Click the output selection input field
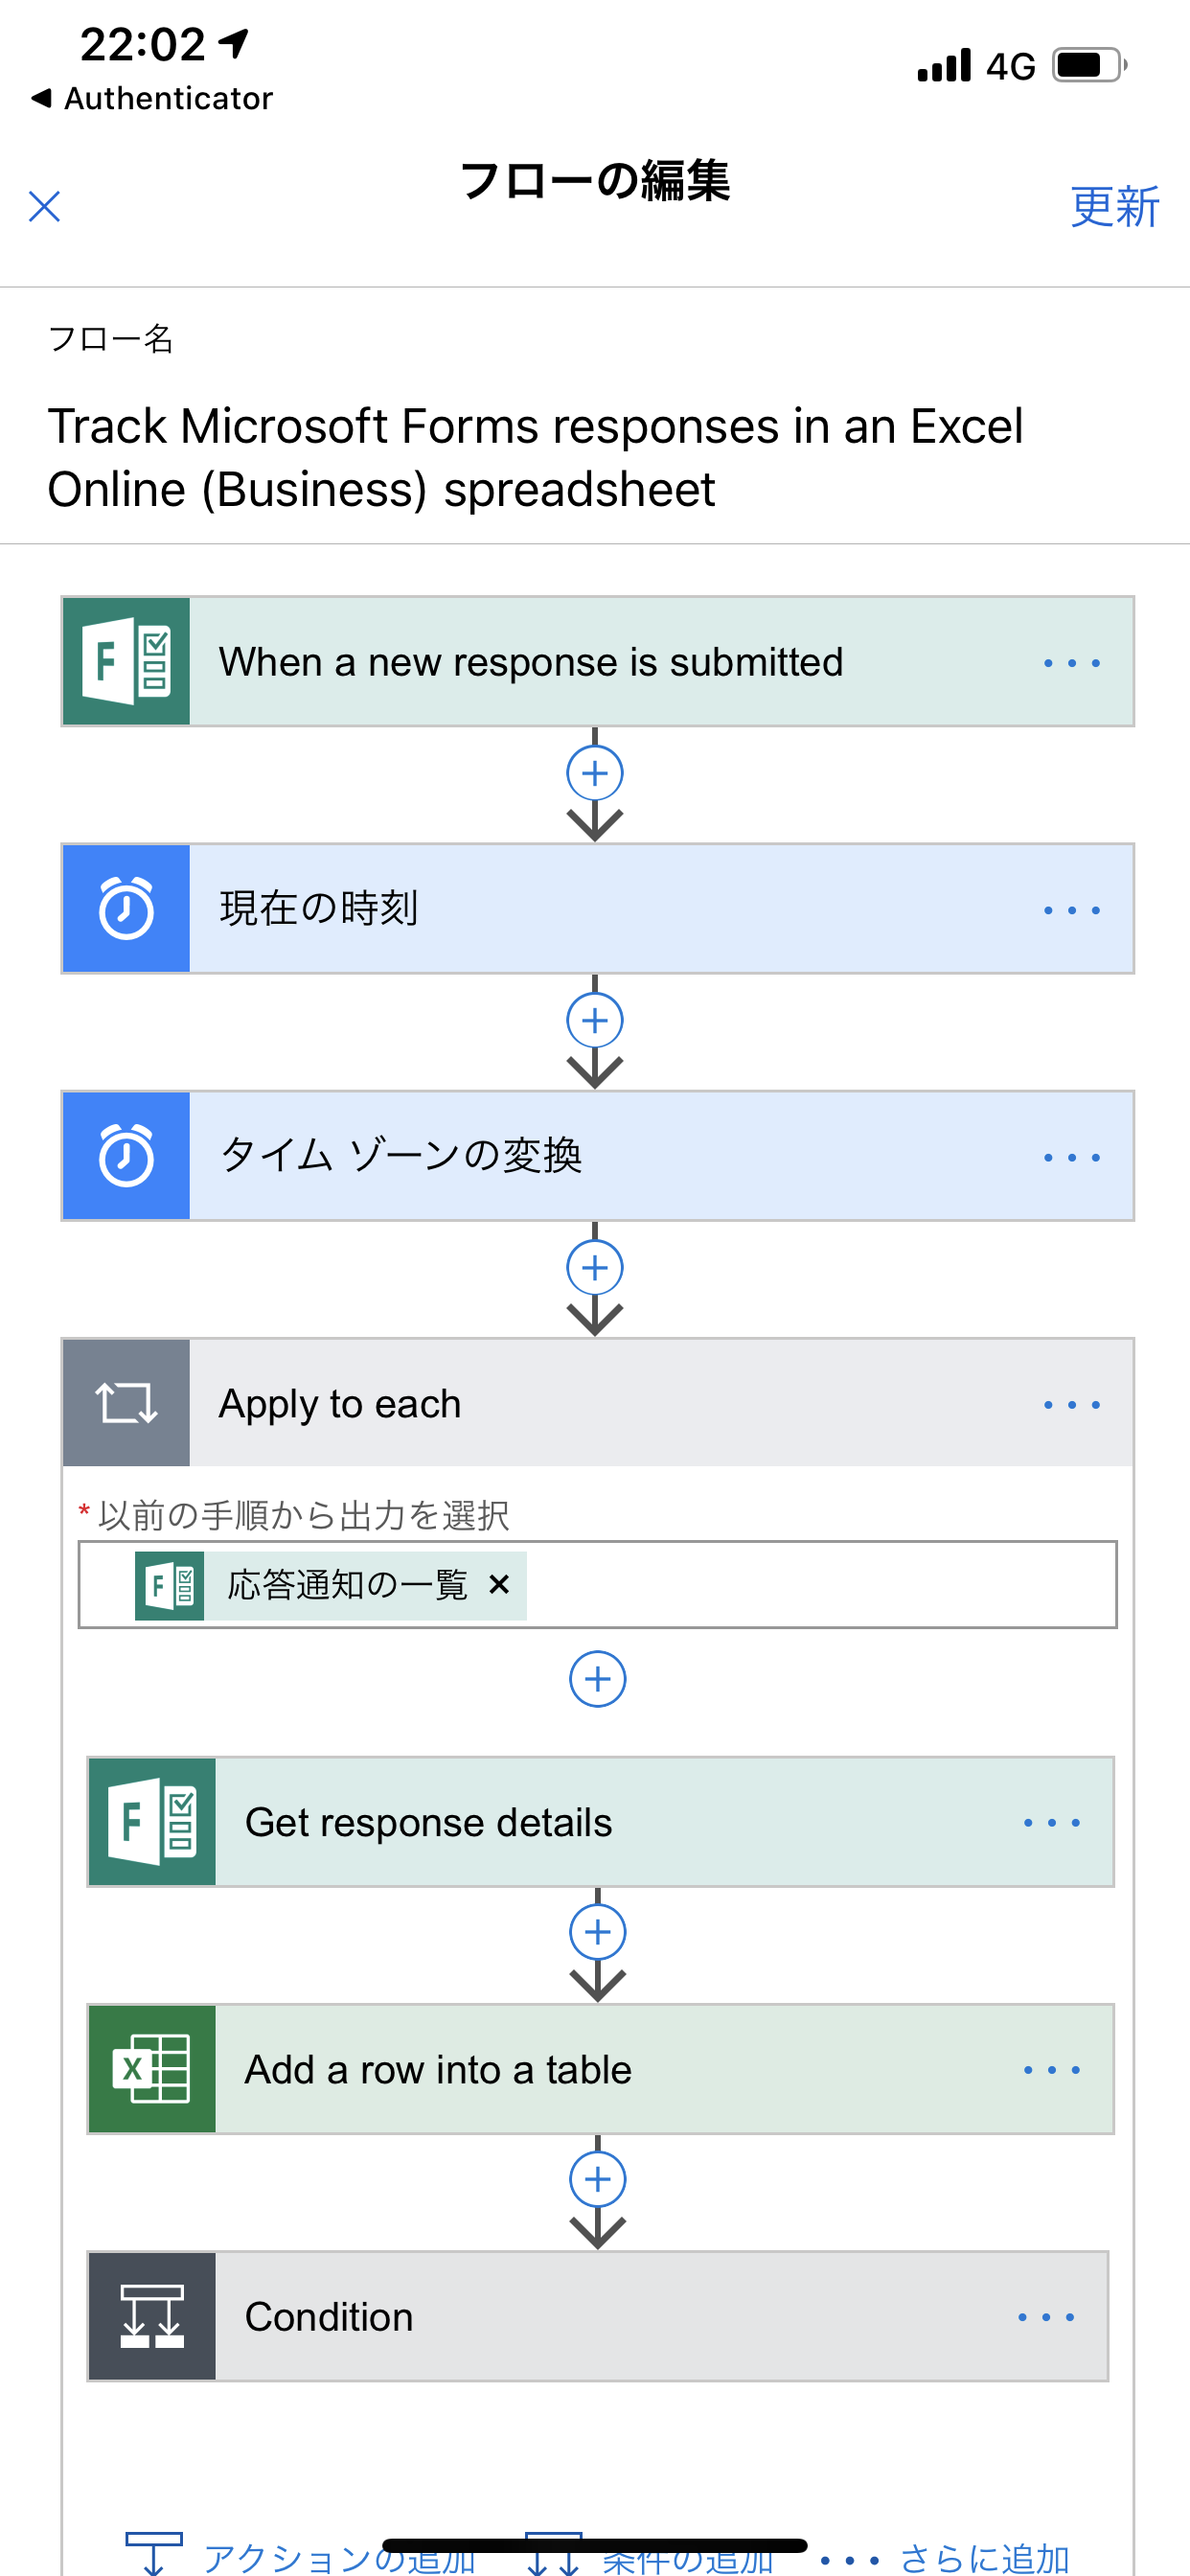Screen dimensions: 1190x2576 [597, 1584]
